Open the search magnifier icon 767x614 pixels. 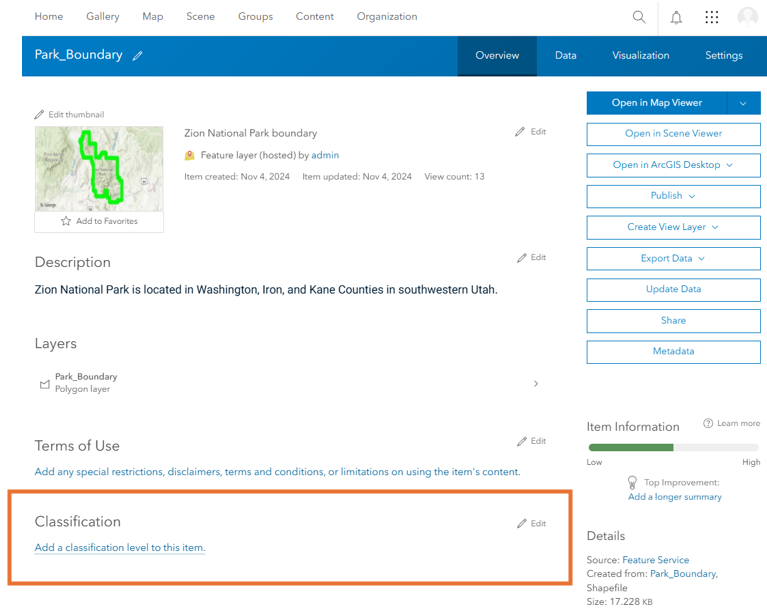(x=639, y=17)
